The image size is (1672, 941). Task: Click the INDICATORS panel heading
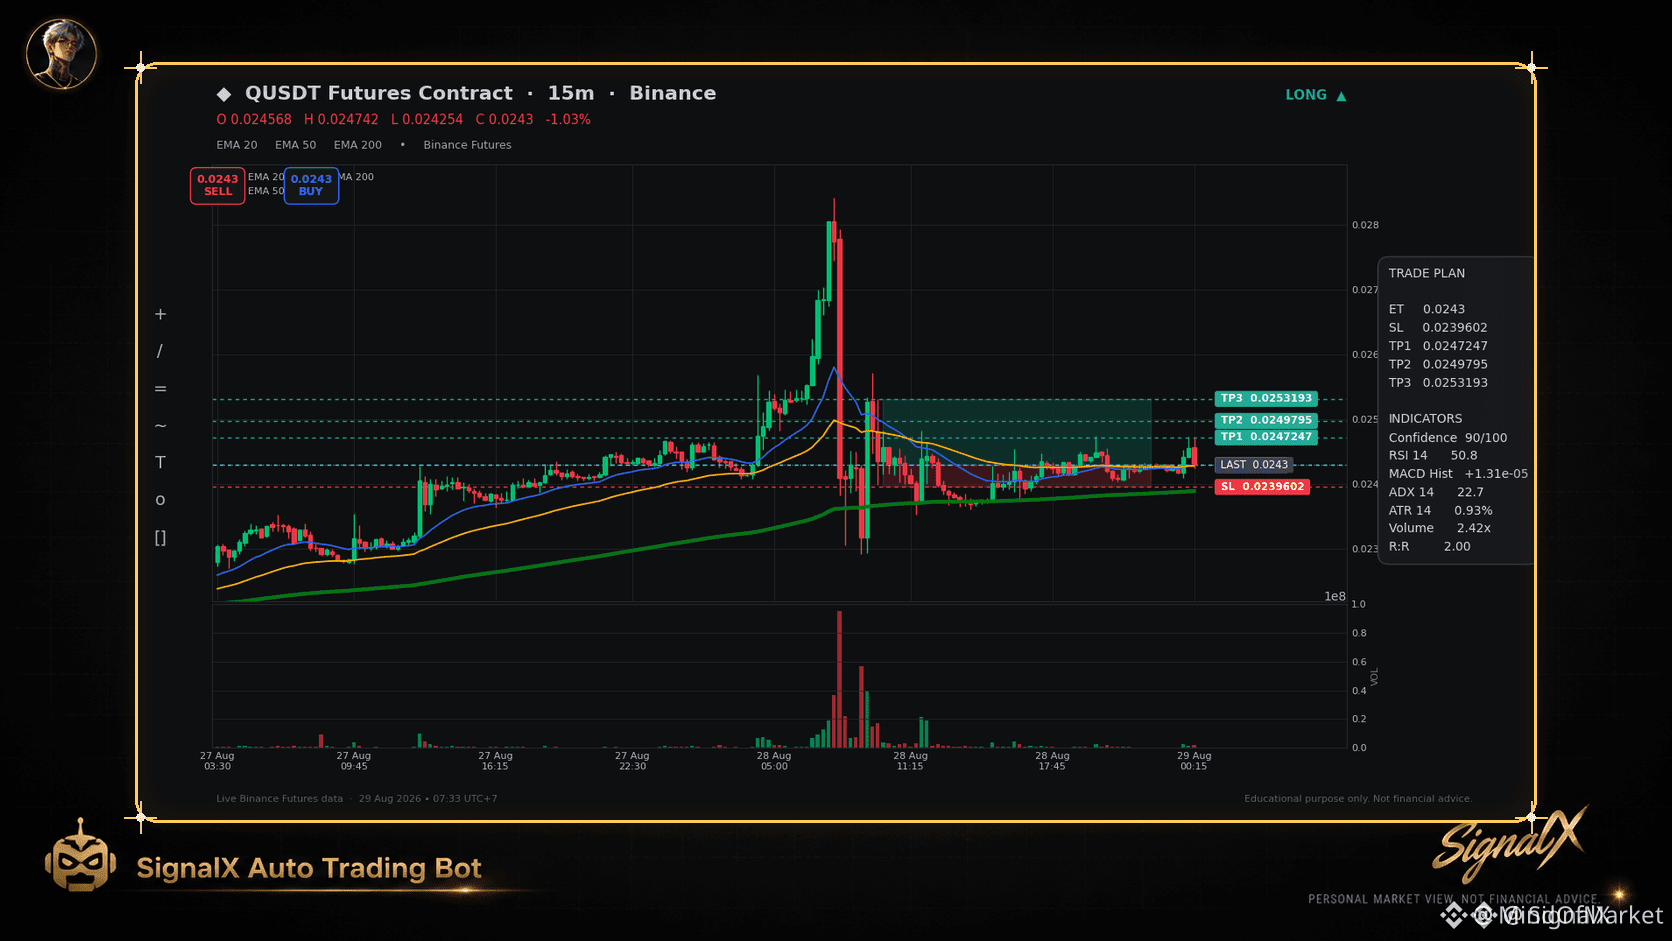click(x=1425, y=419)
